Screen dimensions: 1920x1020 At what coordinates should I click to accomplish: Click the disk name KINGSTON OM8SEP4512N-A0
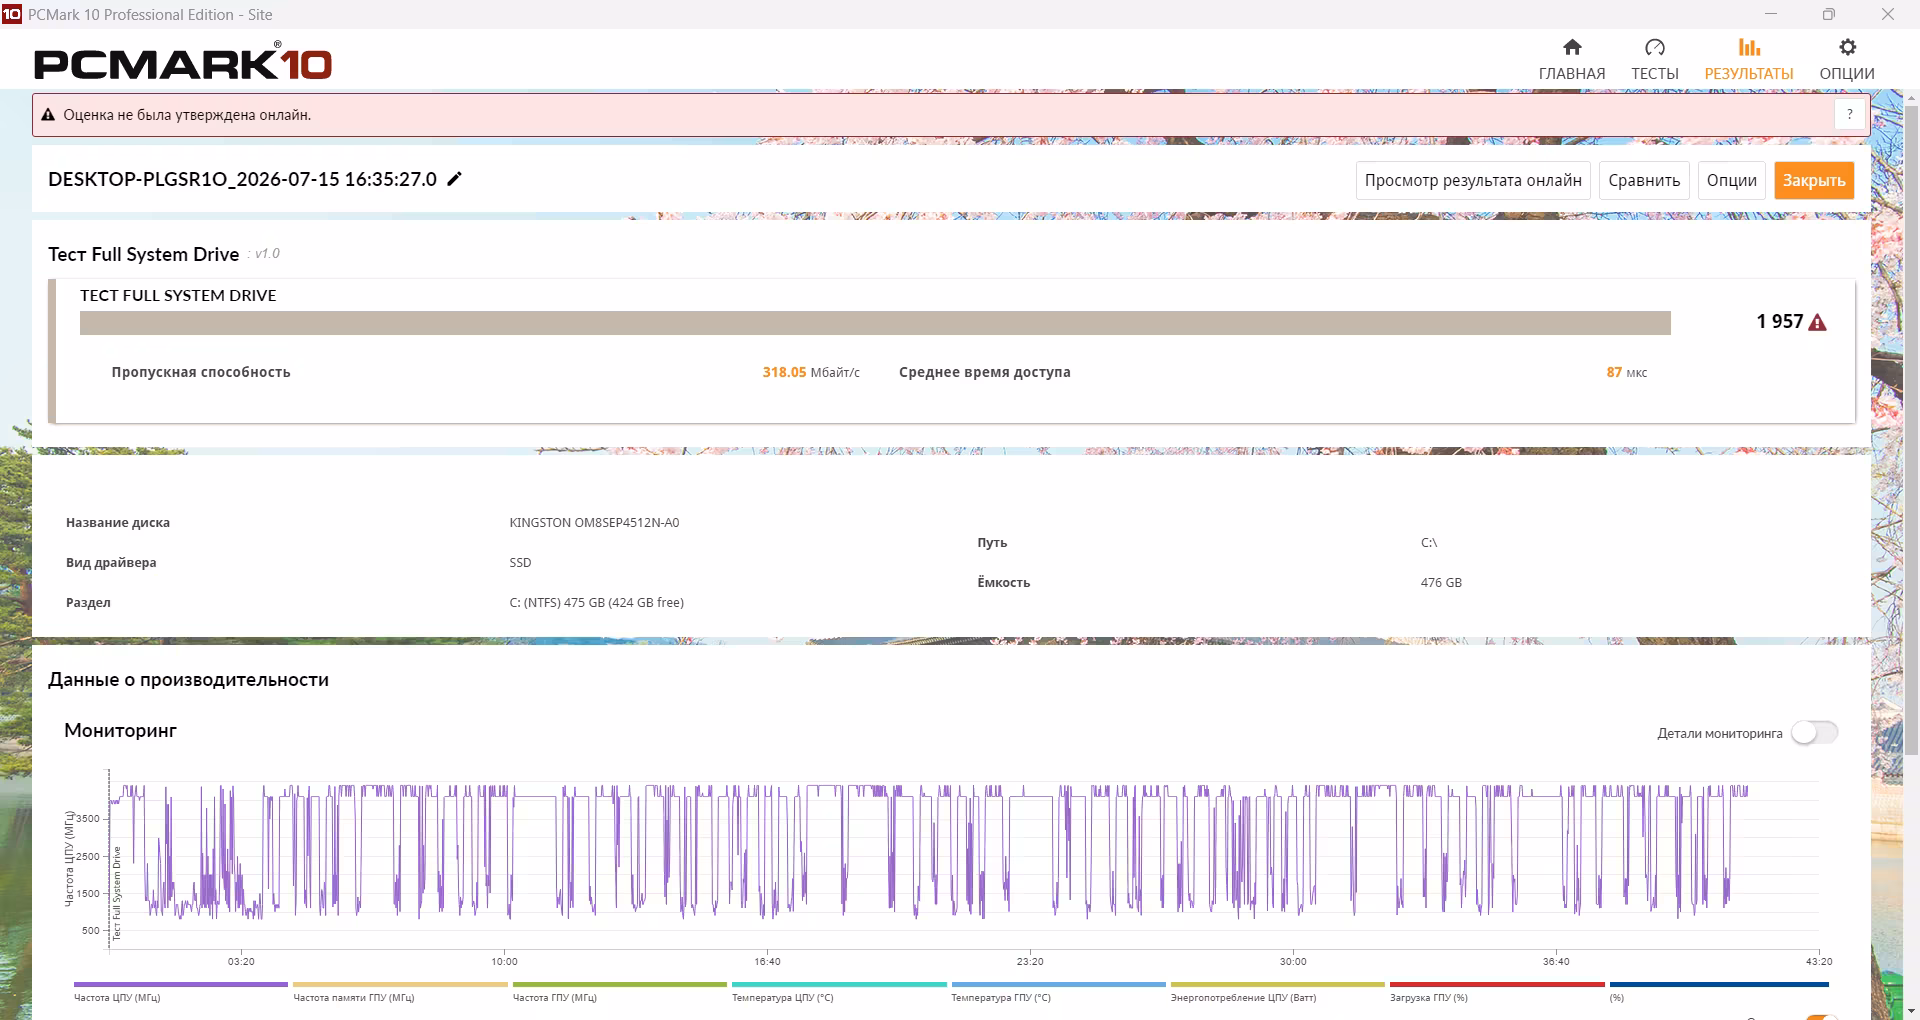point(594,523)
